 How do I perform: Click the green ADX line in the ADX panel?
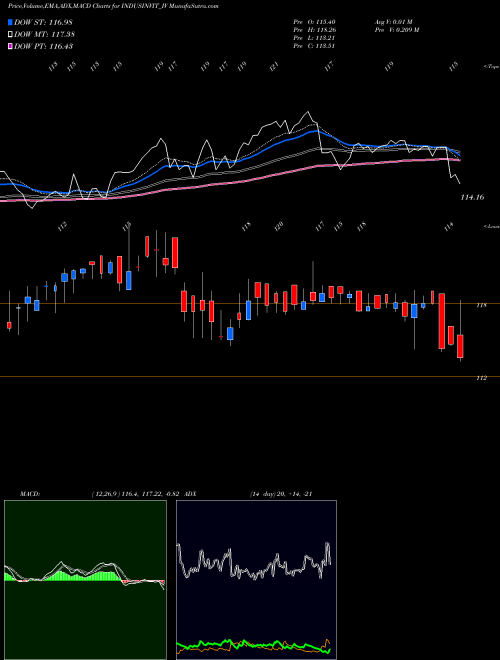click(253, 645)
